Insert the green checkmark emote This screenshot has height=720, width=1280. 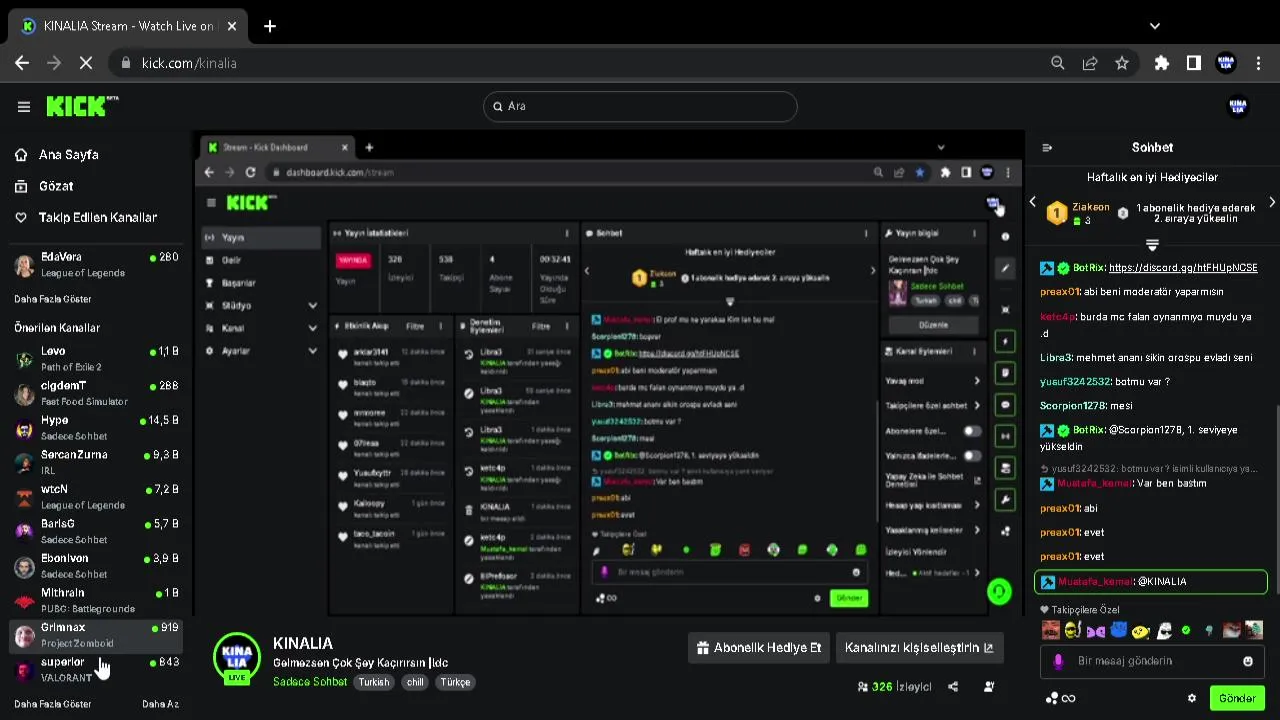pos(1186,630)
